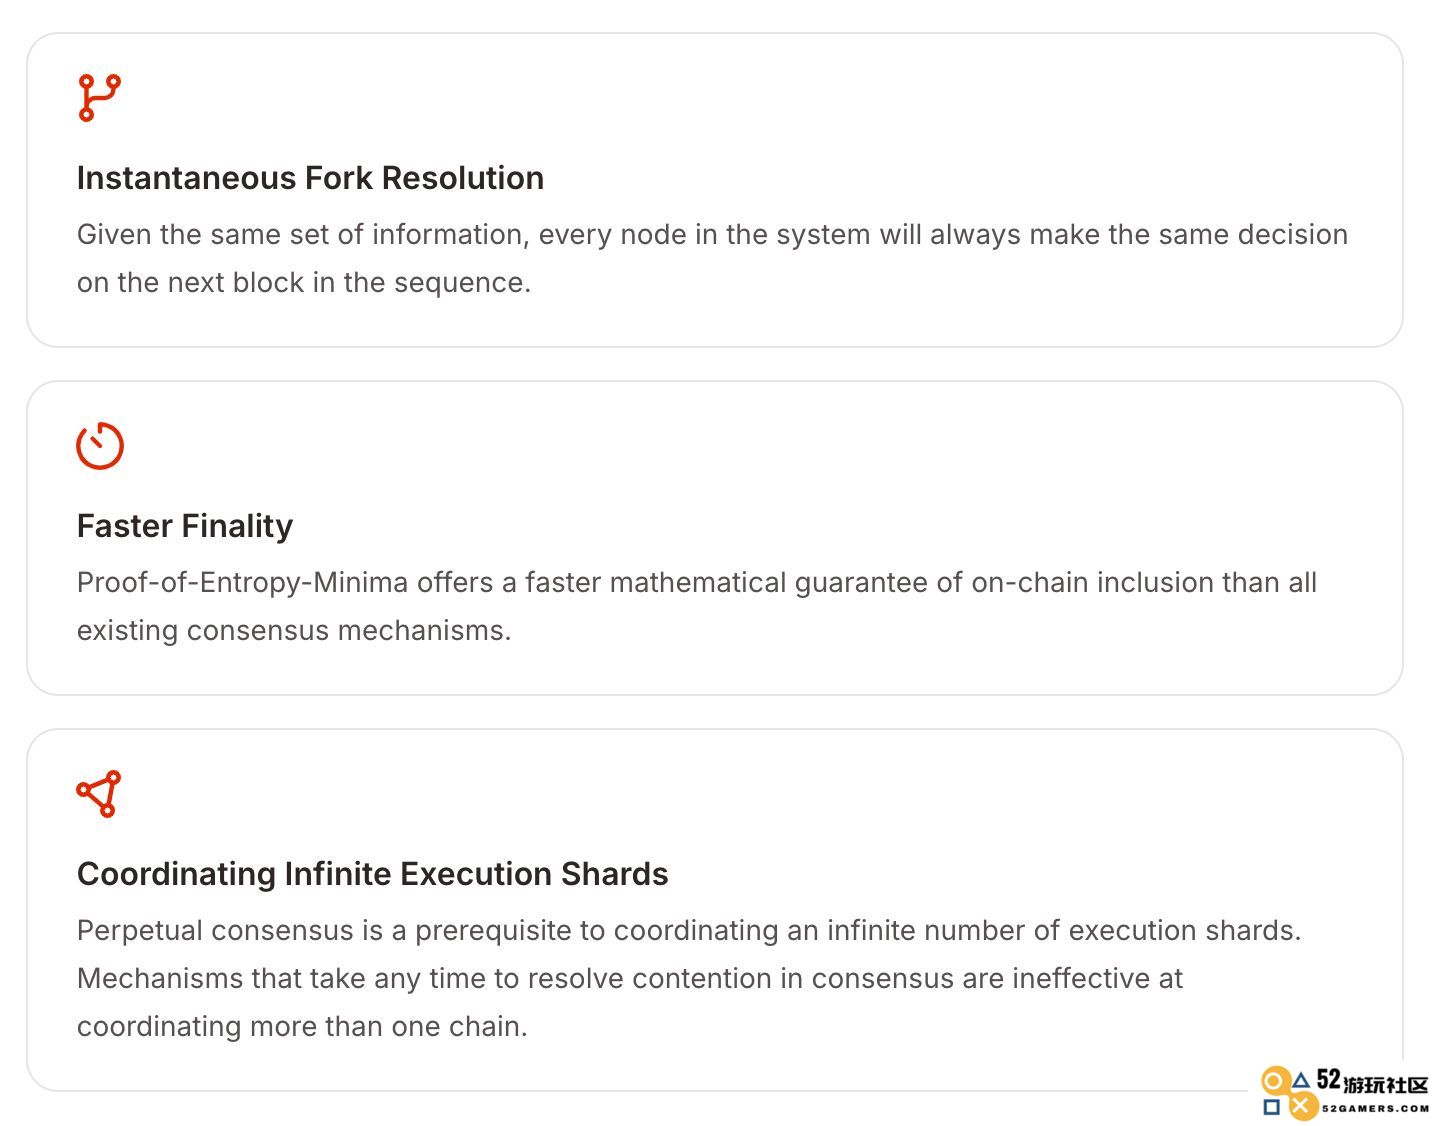1438x1126 pixels.
Task: Click the 'Given the same set of information' paragraph
Action: (712, 258)
